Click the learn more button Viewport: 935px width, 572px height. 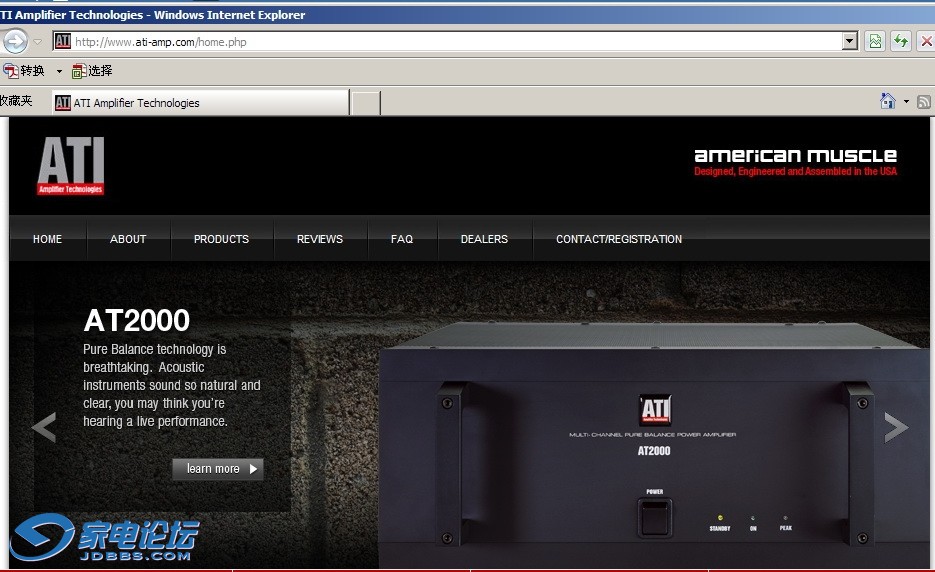[218, 469]
